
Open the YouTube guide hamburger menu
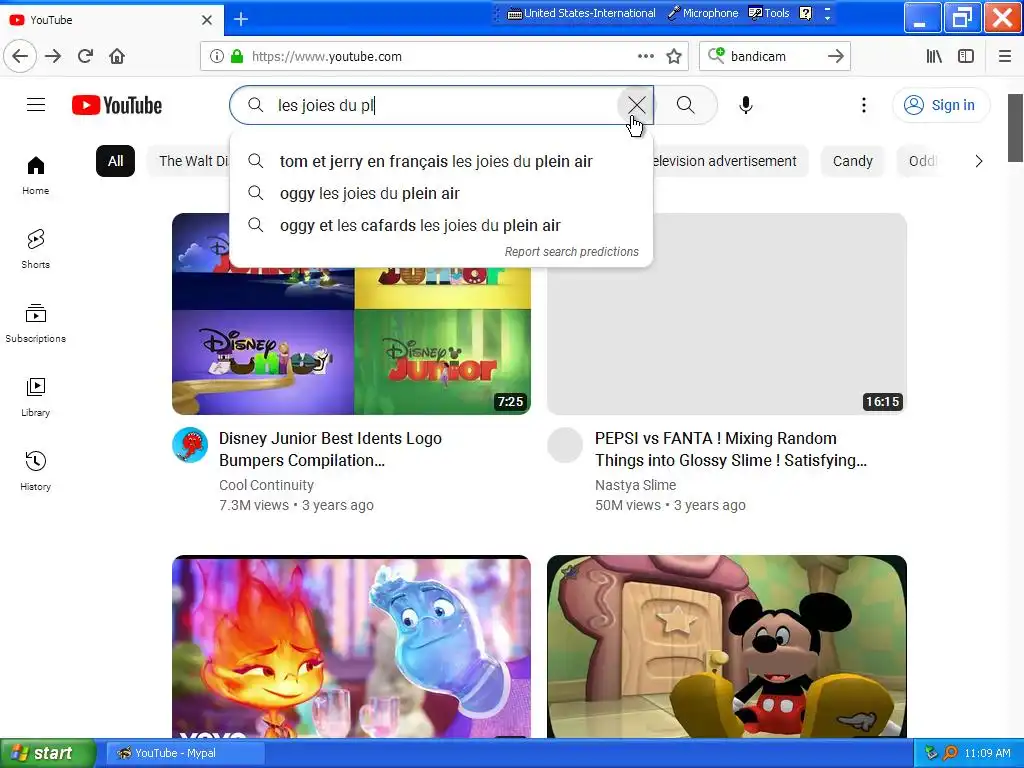(36, 105)
